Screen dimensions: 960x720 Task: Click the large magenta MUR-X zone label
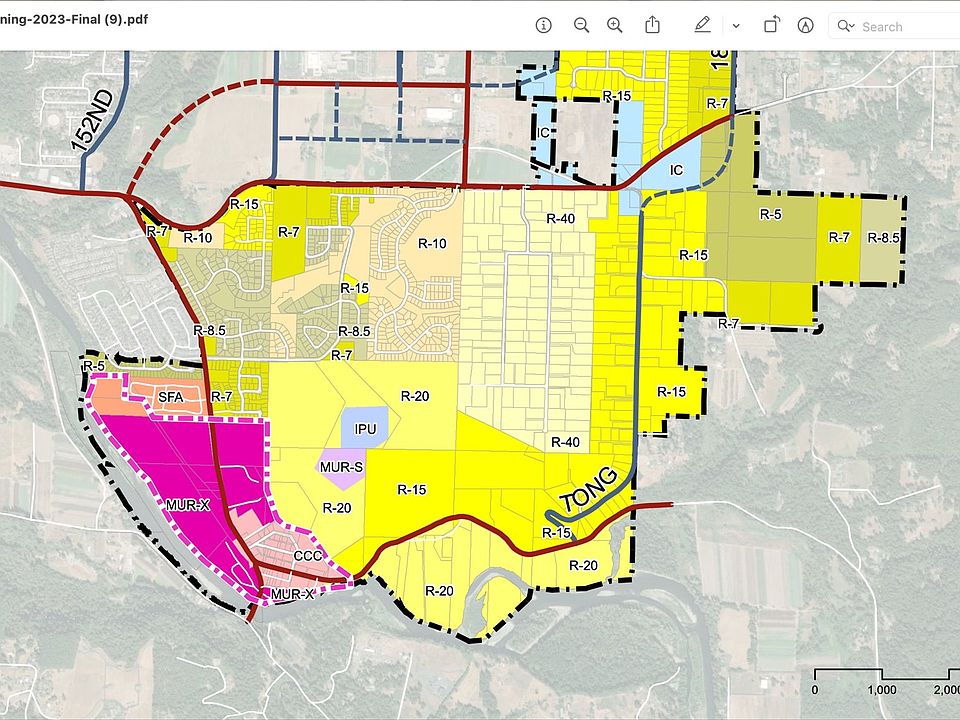[x=187, y=505]
